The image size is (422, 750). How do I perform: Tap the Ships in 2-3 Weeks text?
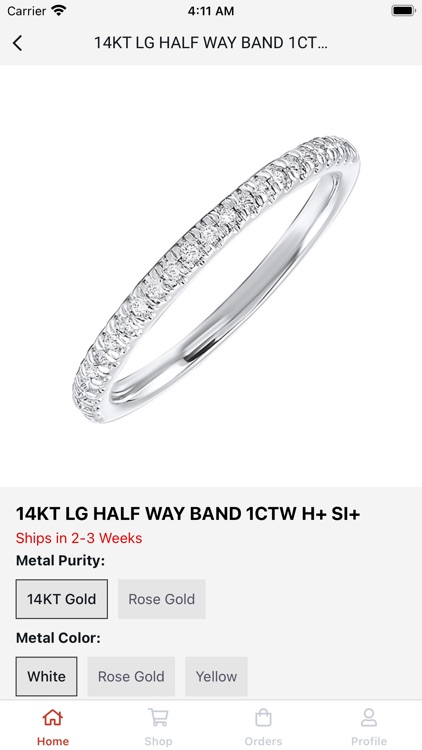(79, 538)
